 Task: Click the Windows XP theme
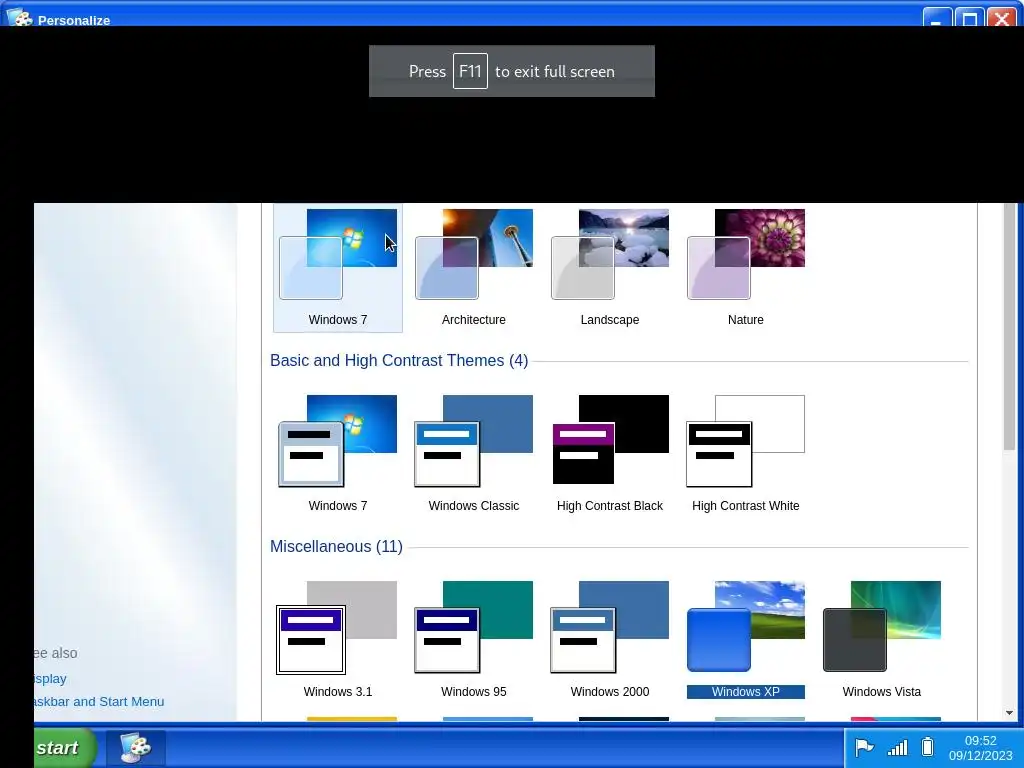click(x=746, y=640)
